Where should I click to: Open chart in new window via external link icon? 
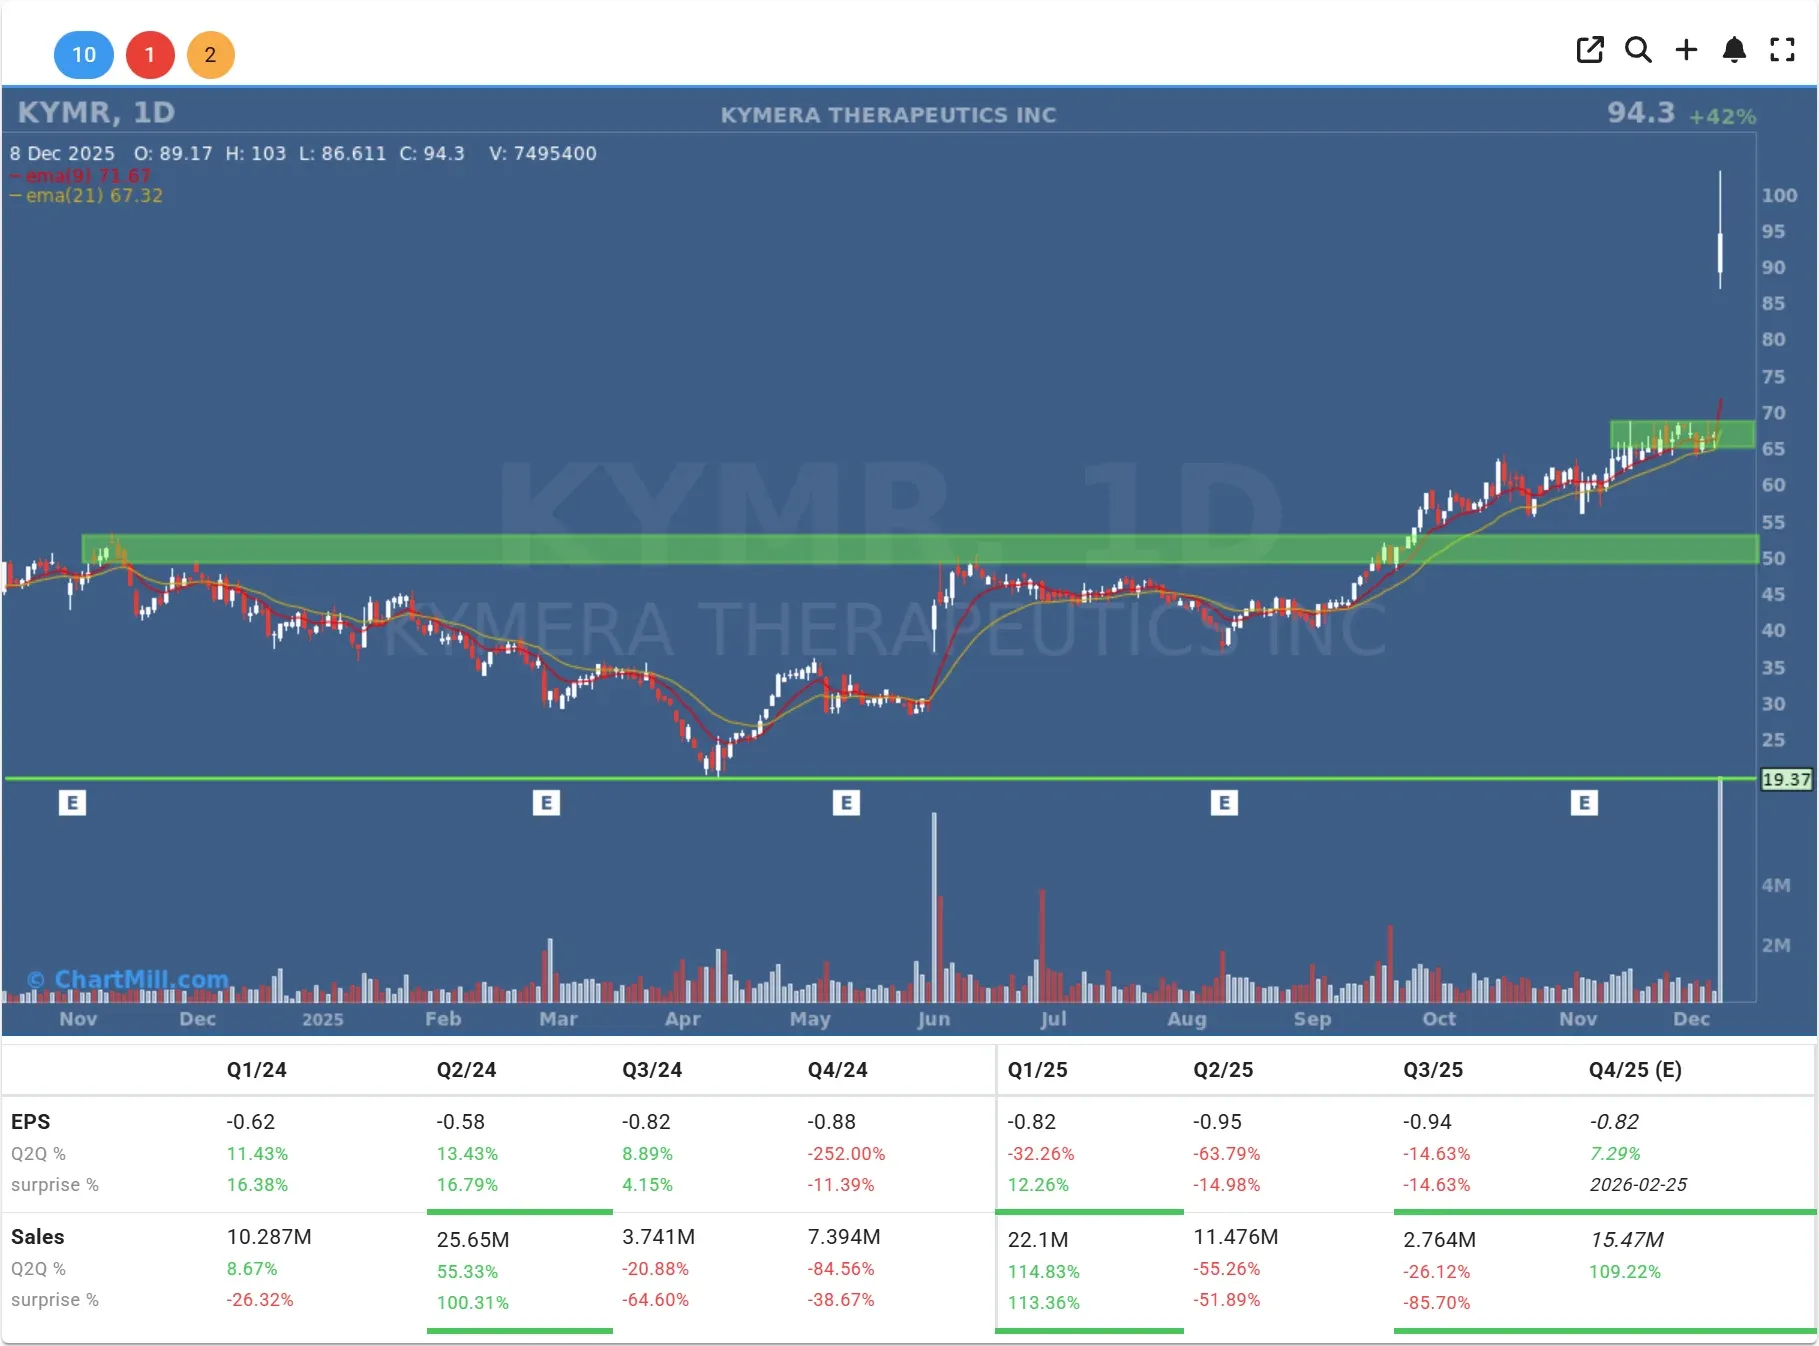click(x=1591, y=49)
